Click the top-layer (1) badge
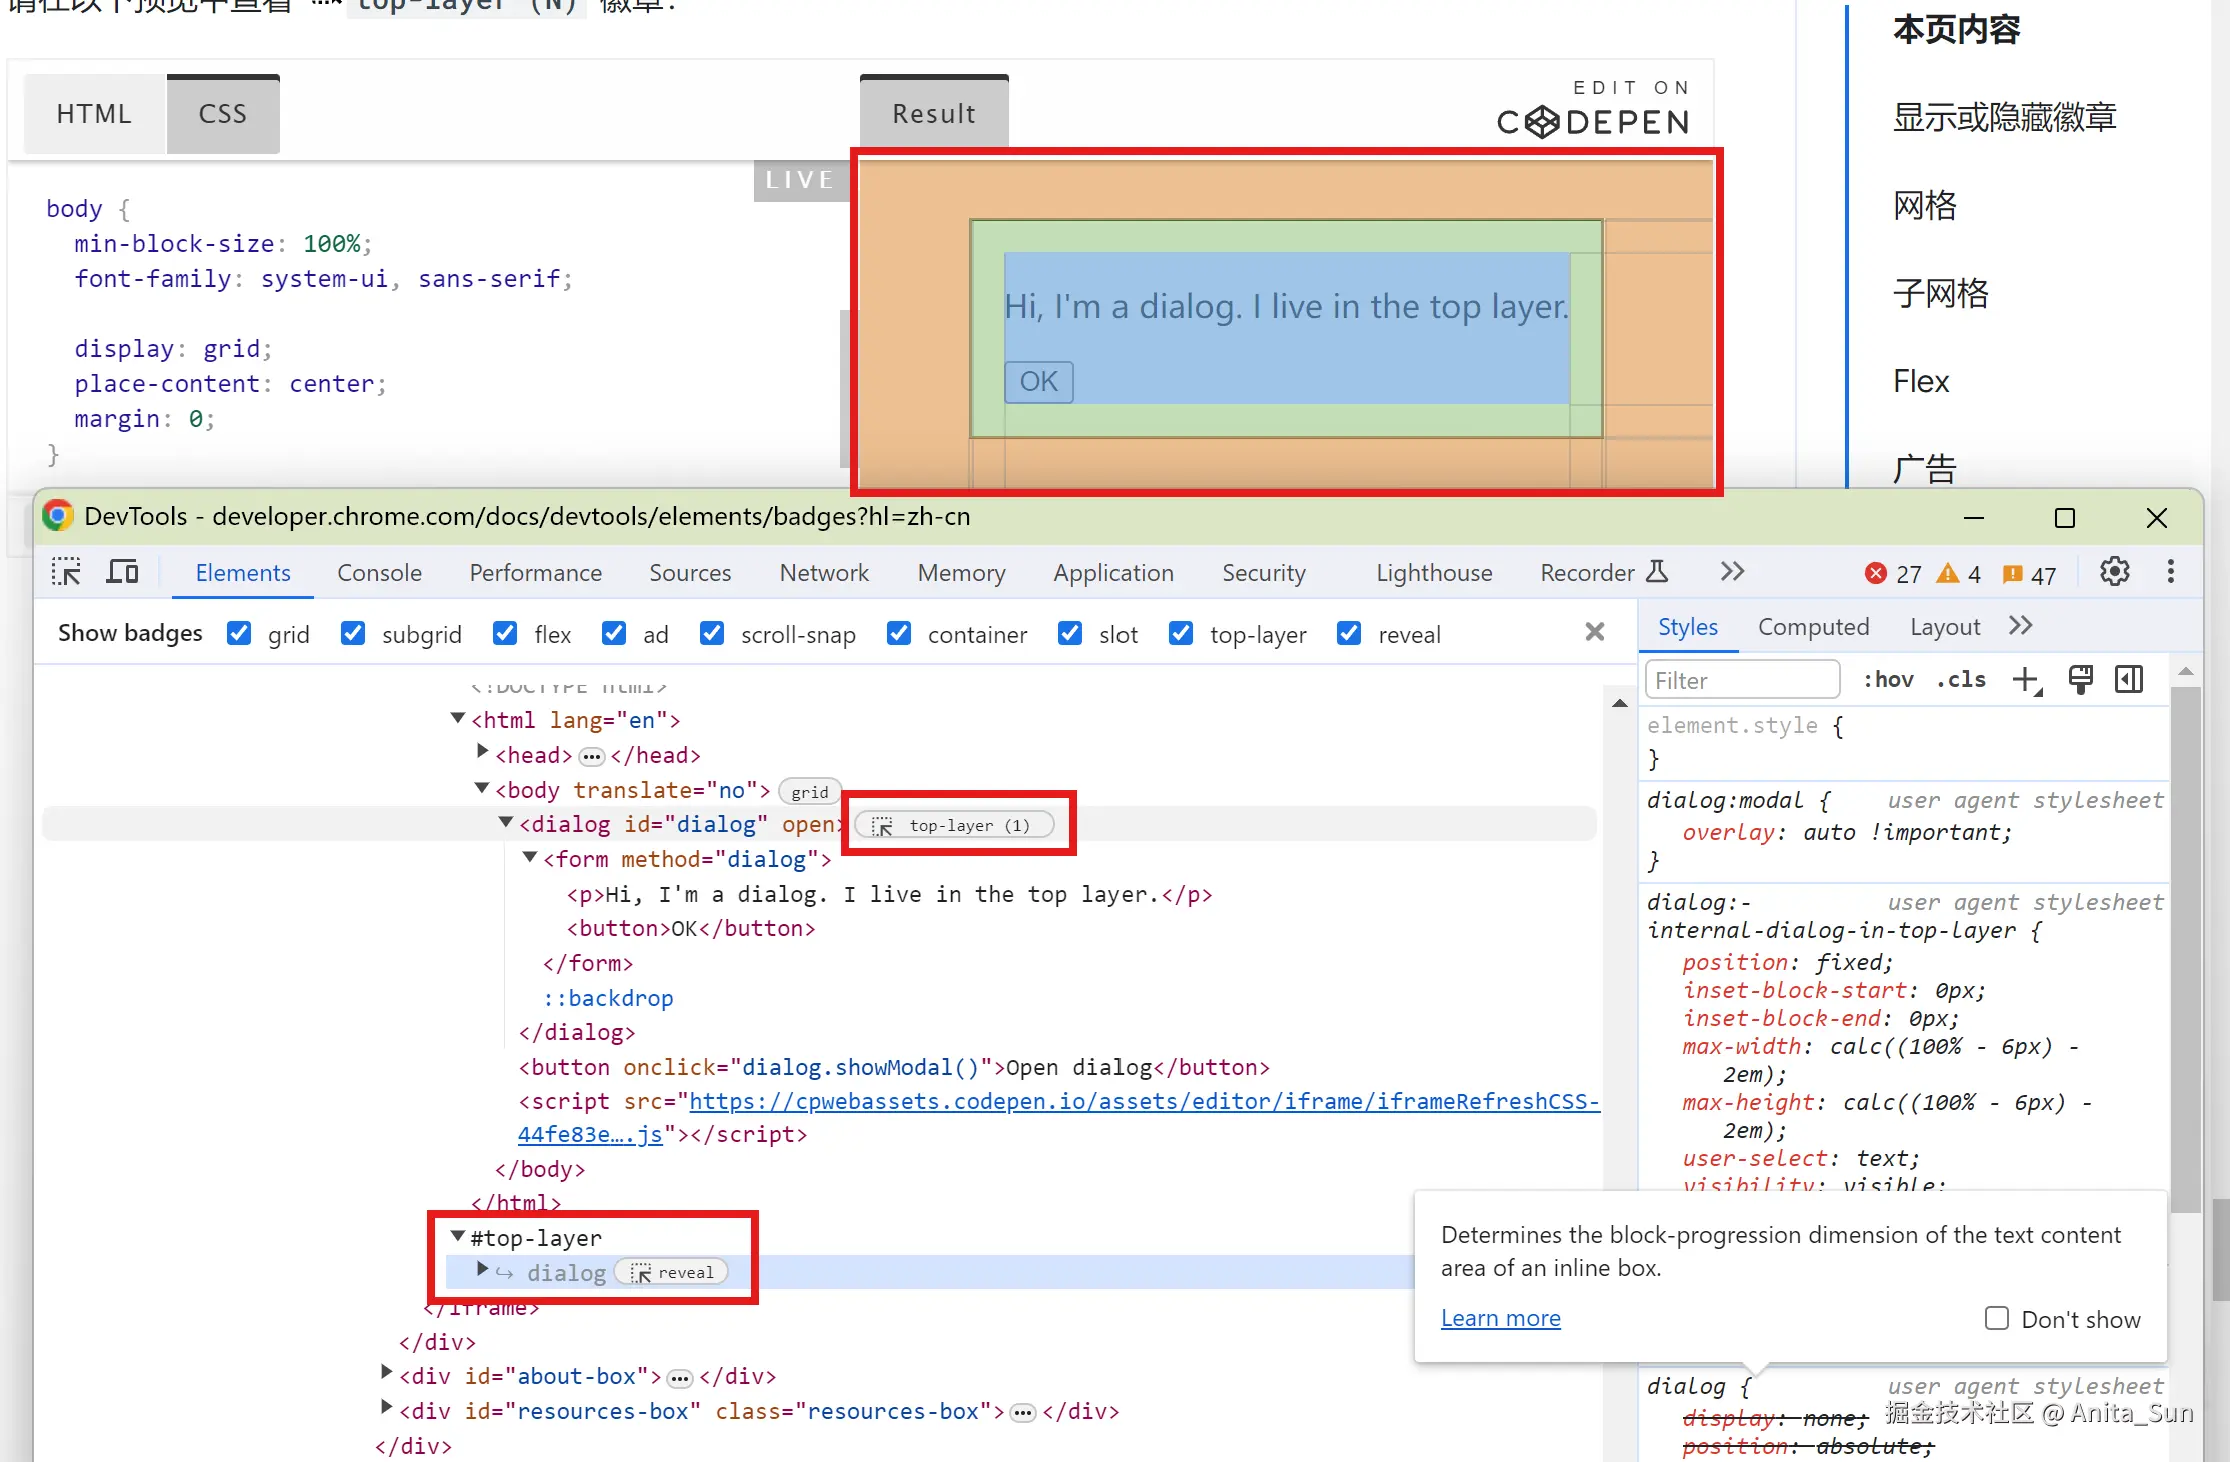The width and height of the screenshot is (2230, 1462). [955, 825]
